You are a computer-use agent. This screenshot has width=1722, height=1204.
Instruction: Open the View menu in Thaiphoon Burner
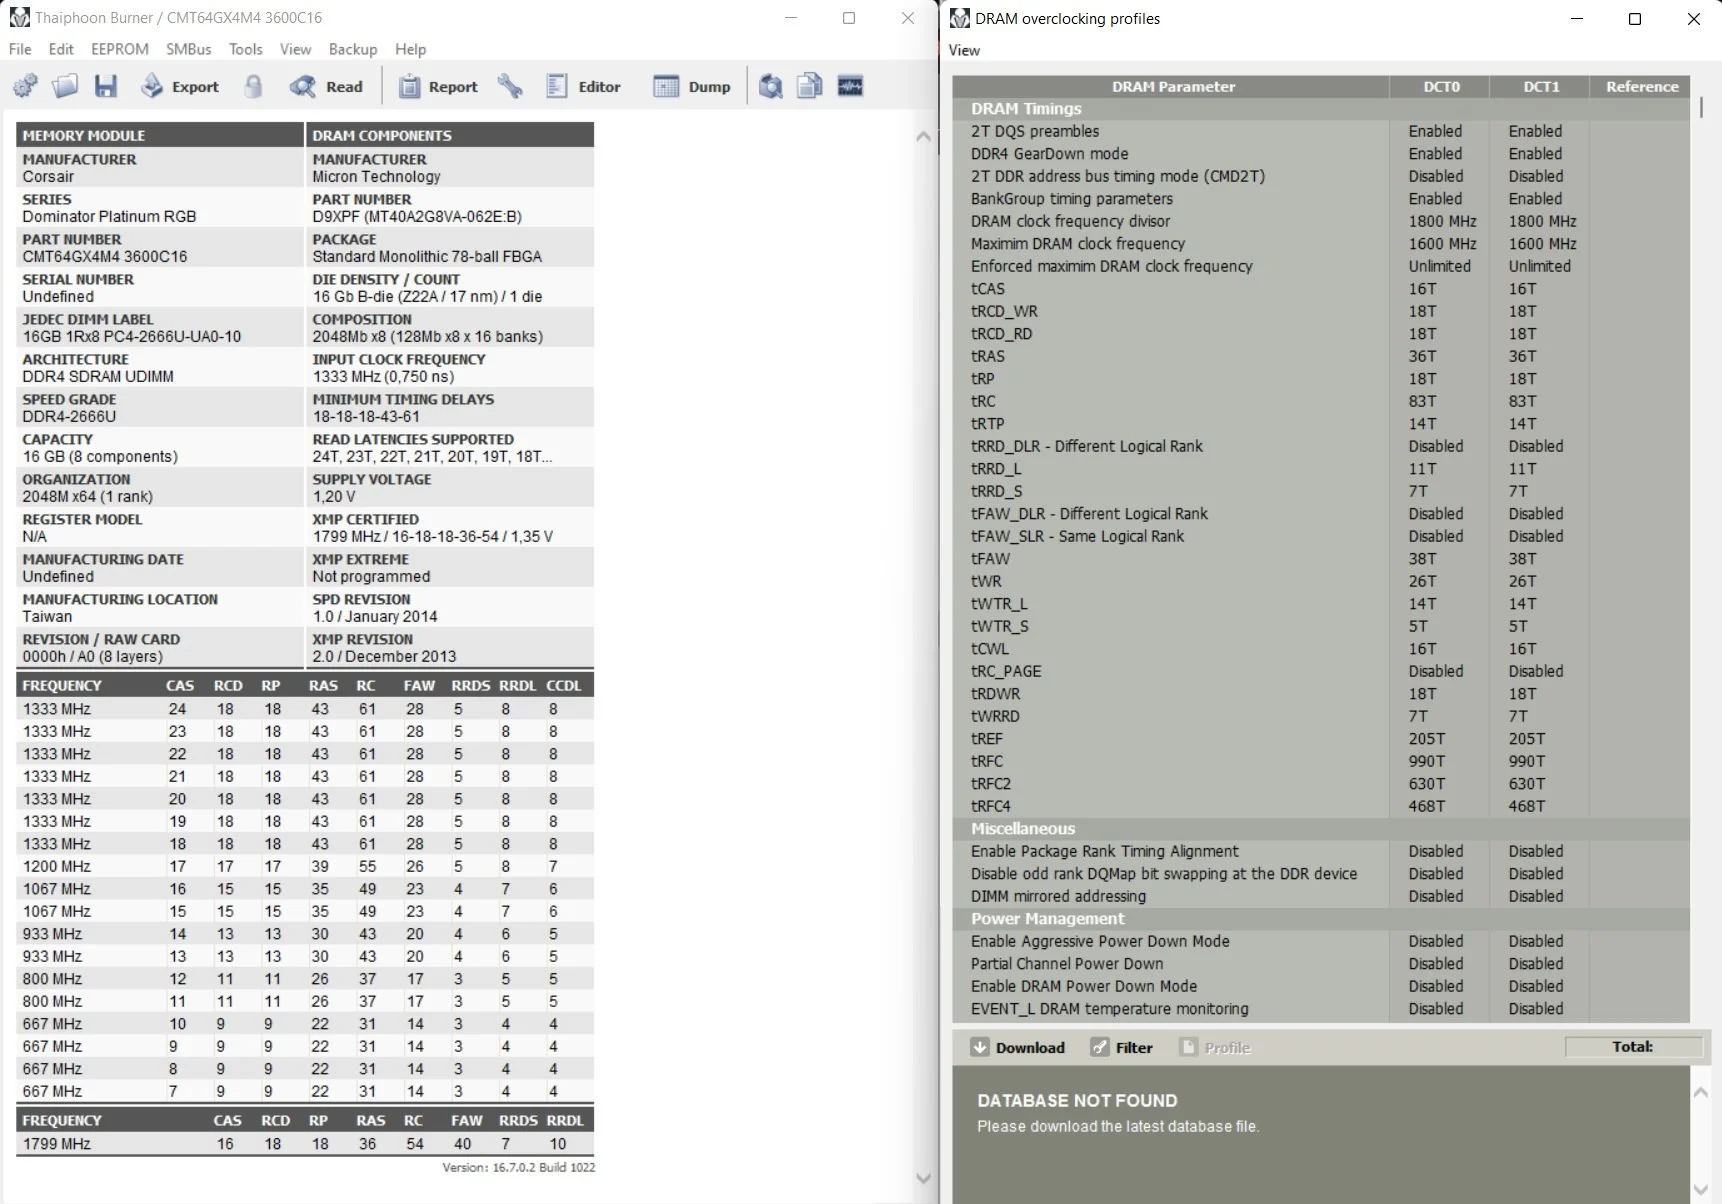(296, 49)
